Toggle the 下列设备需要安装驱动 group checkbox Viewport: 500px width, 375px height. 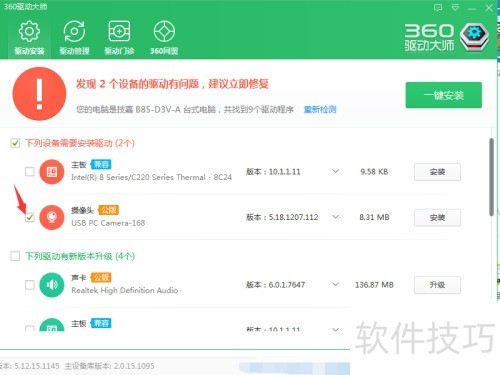pos(15,143)
